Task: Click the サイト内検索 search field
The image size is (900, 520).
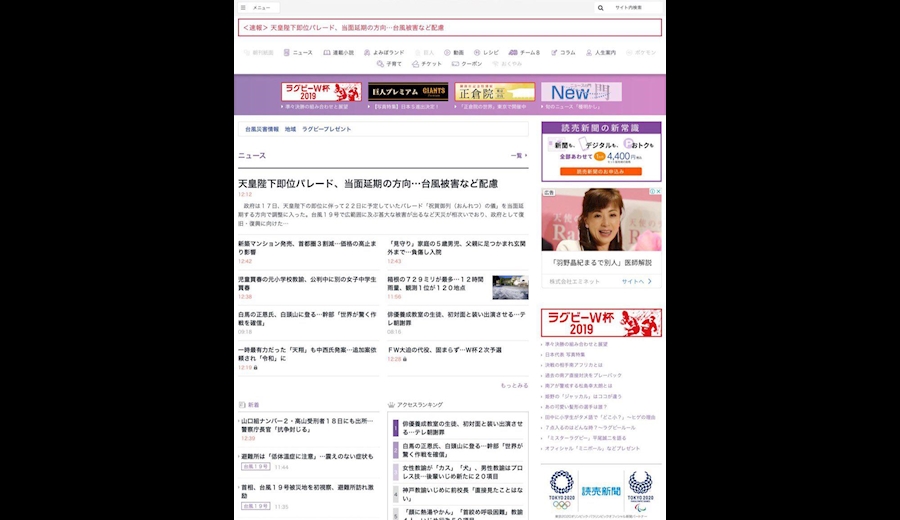Action: 635,8
